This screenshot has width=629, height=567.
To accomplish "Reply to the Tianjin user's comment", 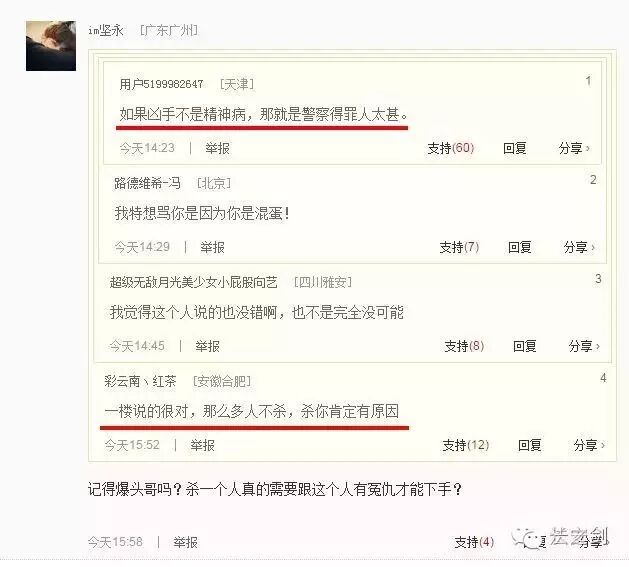I will 515,148.
